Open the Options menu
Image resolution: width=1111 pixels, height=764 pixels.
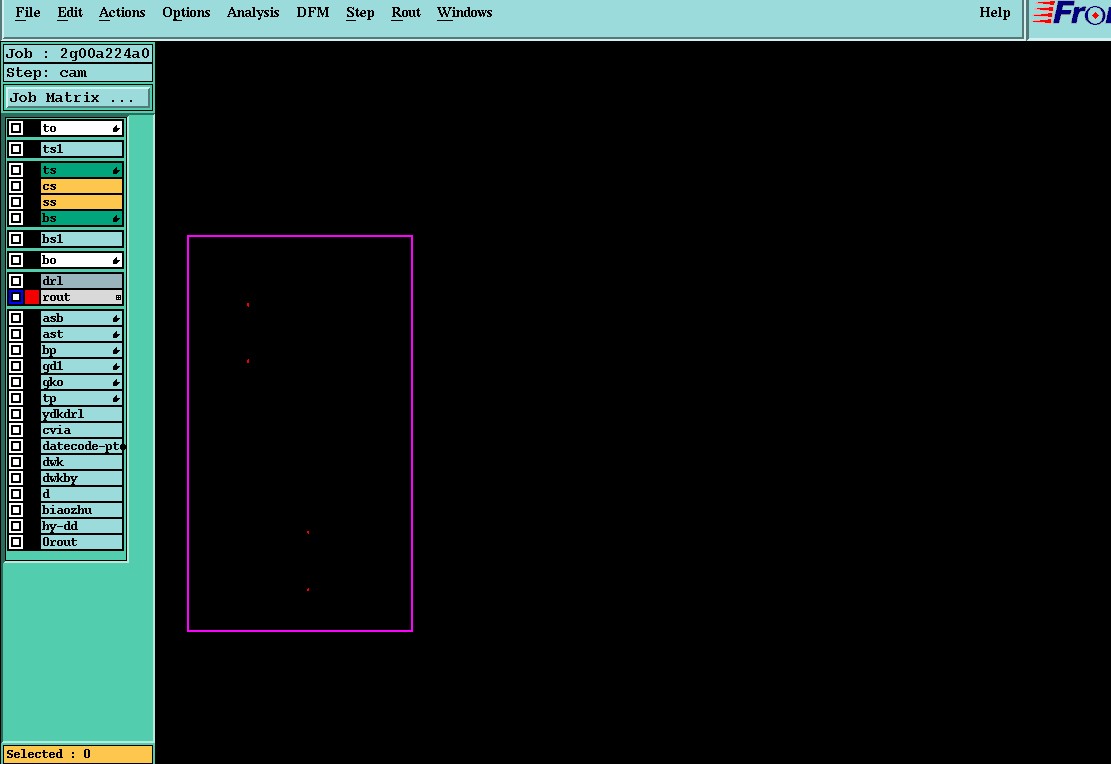(x=186, y=13)
